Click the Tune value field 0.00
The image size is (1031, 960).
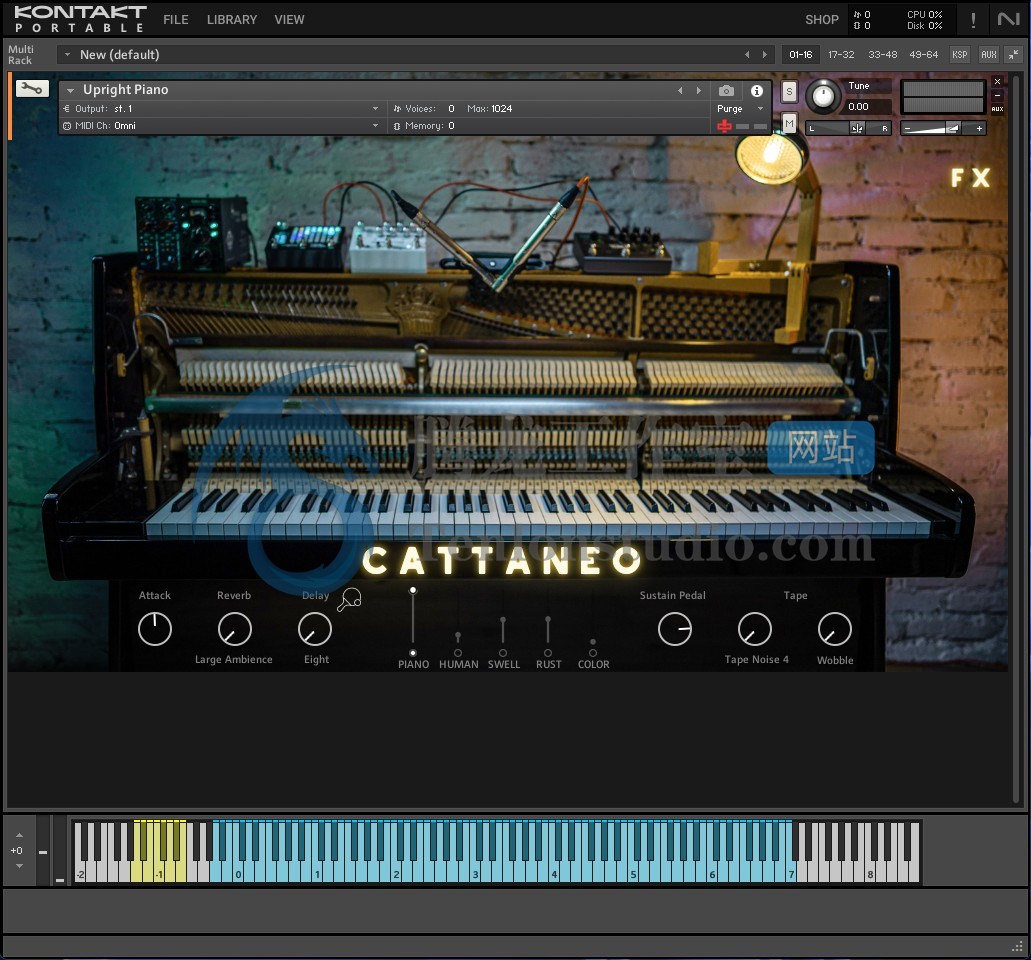coord(868,107)
